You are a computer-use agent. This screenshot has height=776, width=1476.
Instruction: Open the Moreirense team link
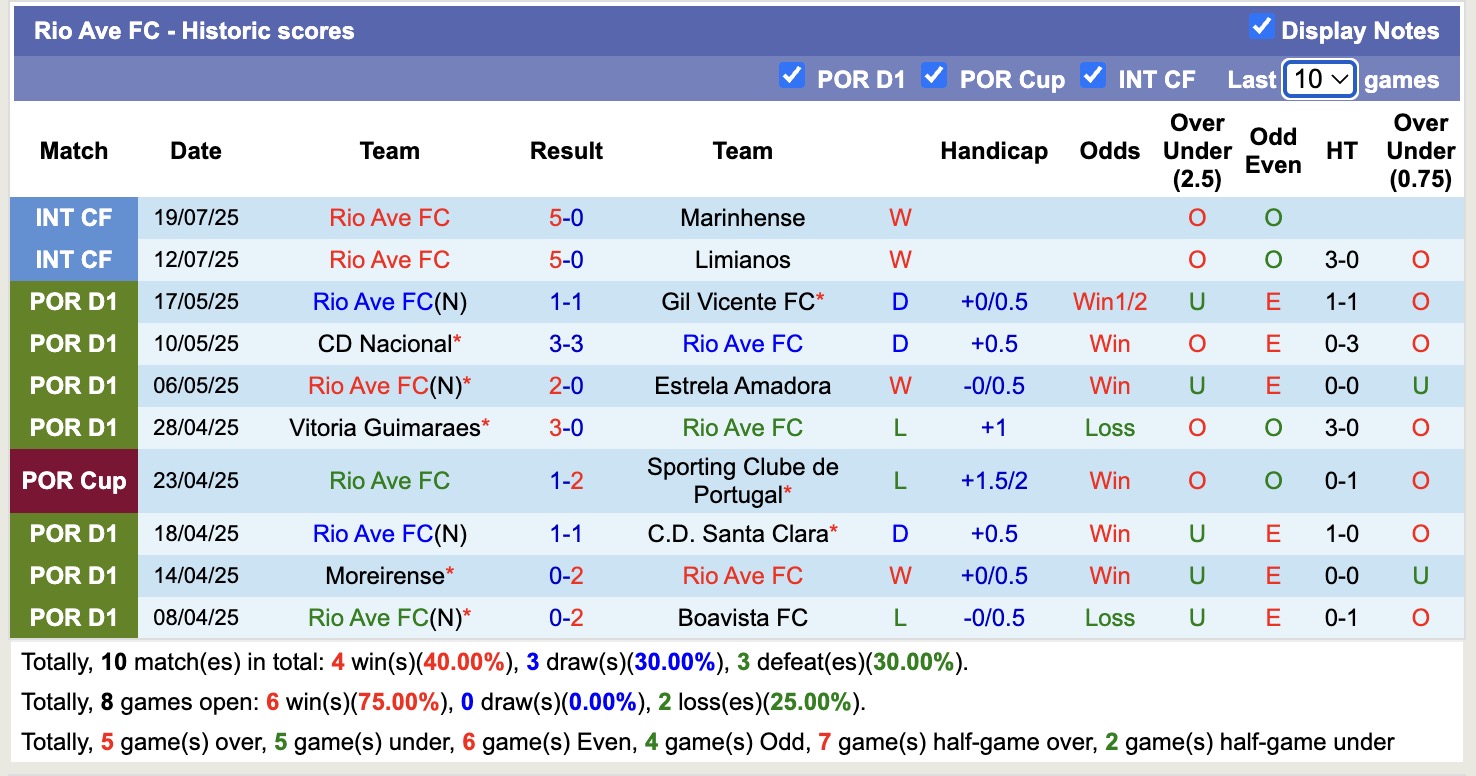point(385,576)
